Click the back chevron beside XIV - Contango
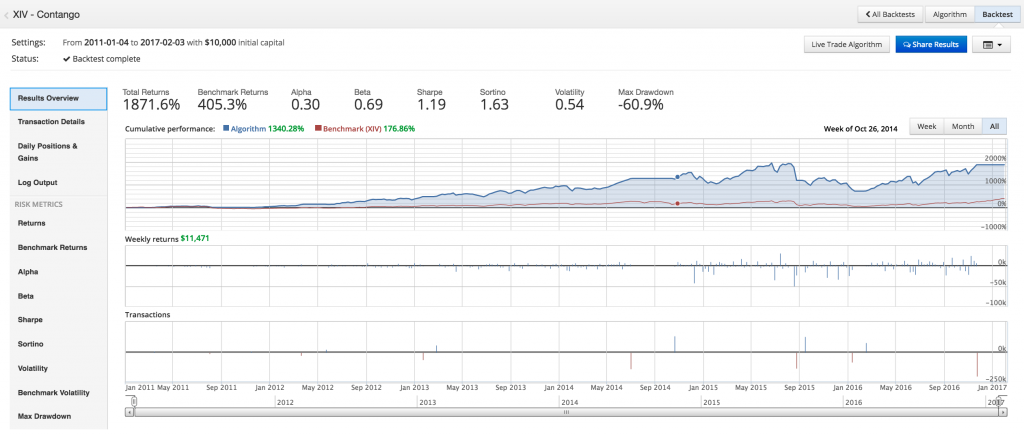The width and height of the screenshot is (1024, 435). 7,15
